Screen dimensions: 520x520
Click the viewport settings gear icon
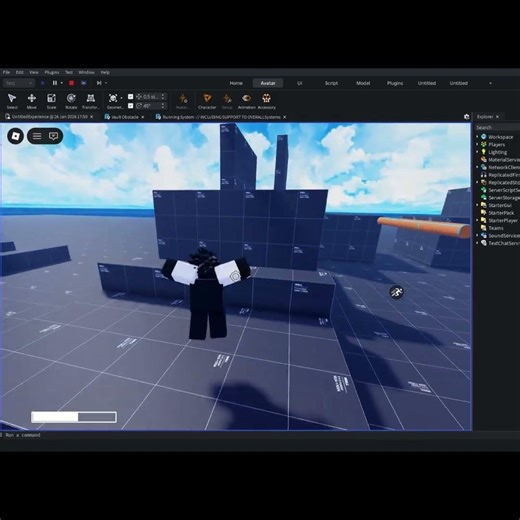[467, 117]
